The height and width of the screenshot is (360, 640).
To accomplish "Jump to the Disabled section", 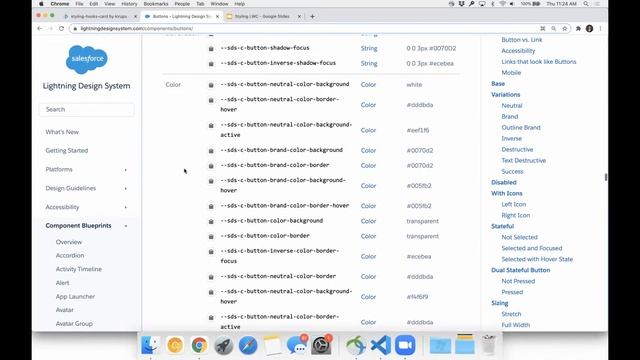I will [504, 182].
